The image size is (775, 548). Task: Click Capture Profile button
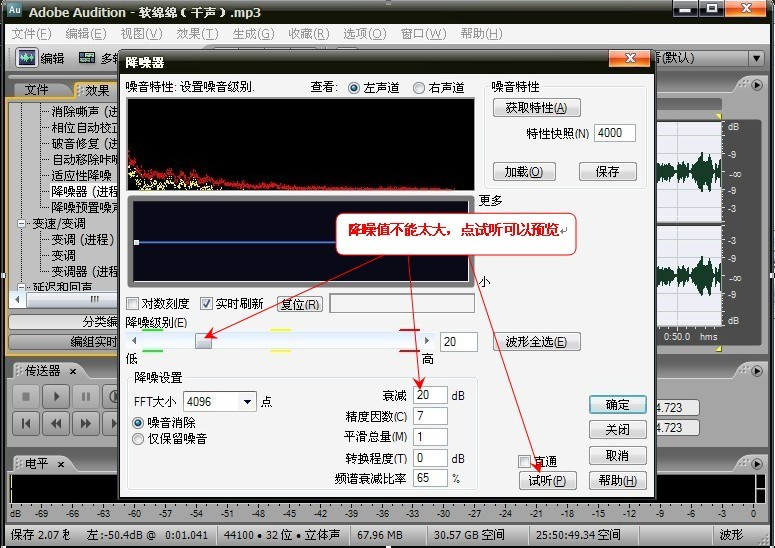pos(536,108)
